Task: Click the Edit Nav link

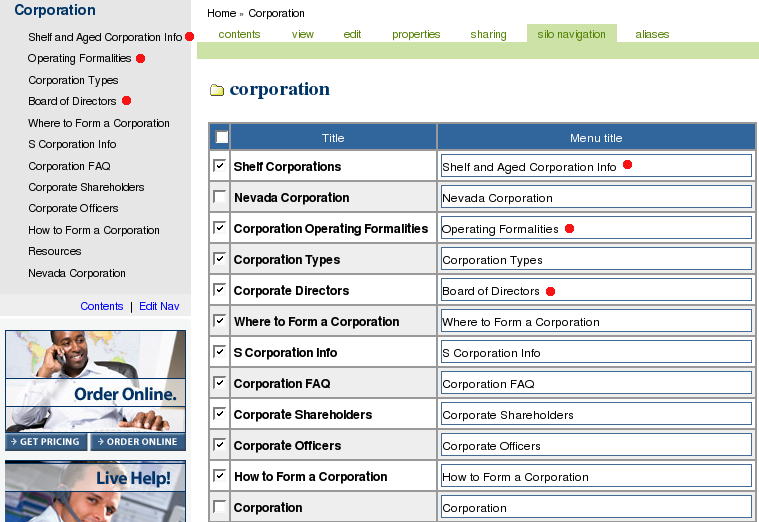Action: pos(159,306)
